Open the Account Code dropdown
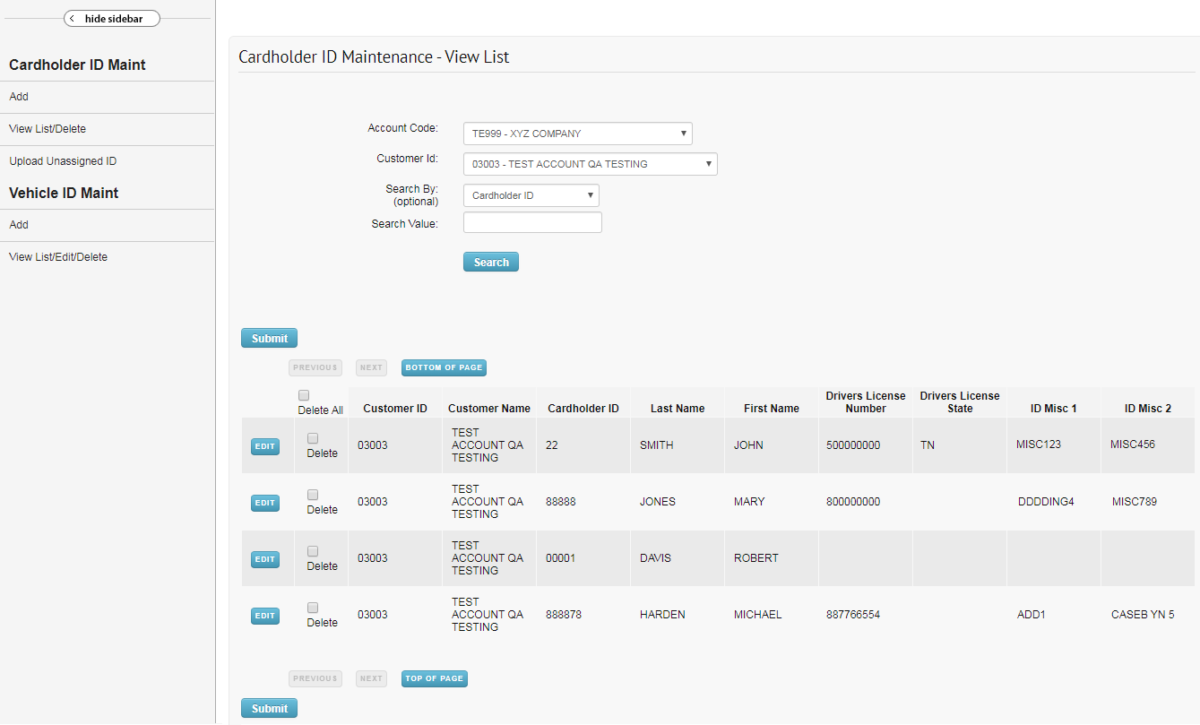Image resolution: width=1200 pixels, height=725 pixels. [577, 132]
